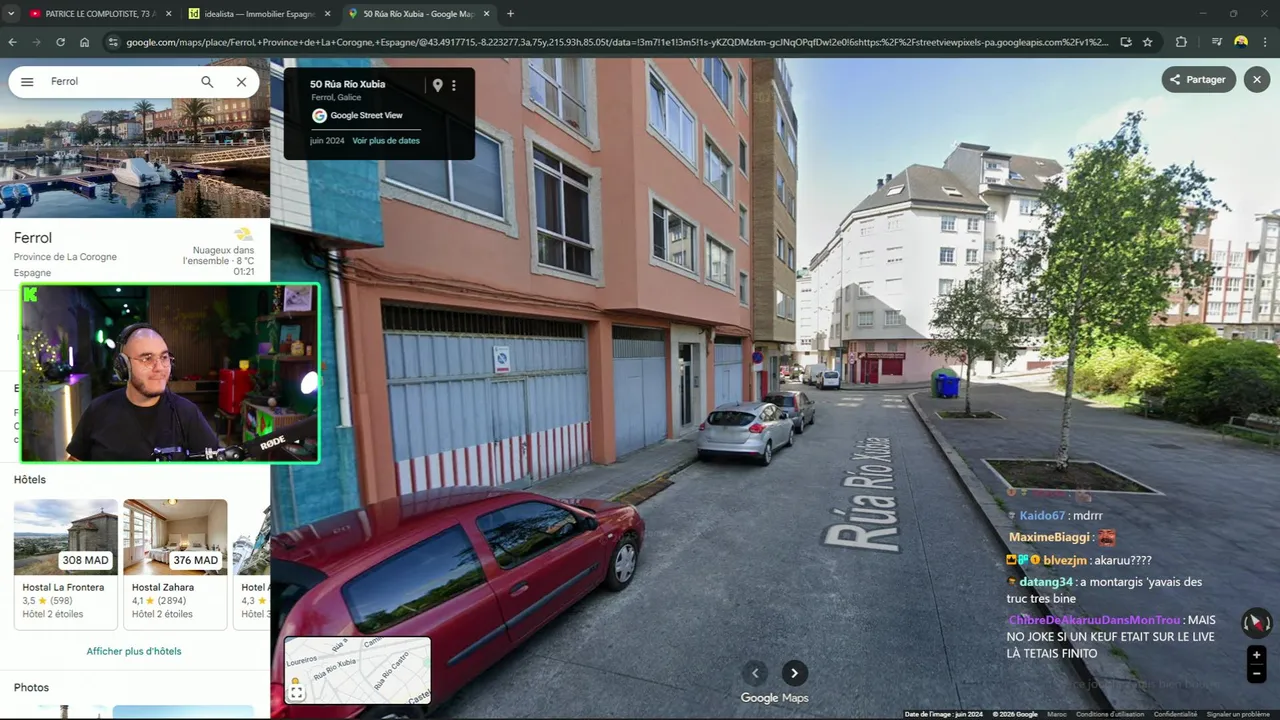Switch to the idealista Immobilier Espagne tab
Image resolution: width=1280 pixels, height=720 pixels.
pos(257,14)
